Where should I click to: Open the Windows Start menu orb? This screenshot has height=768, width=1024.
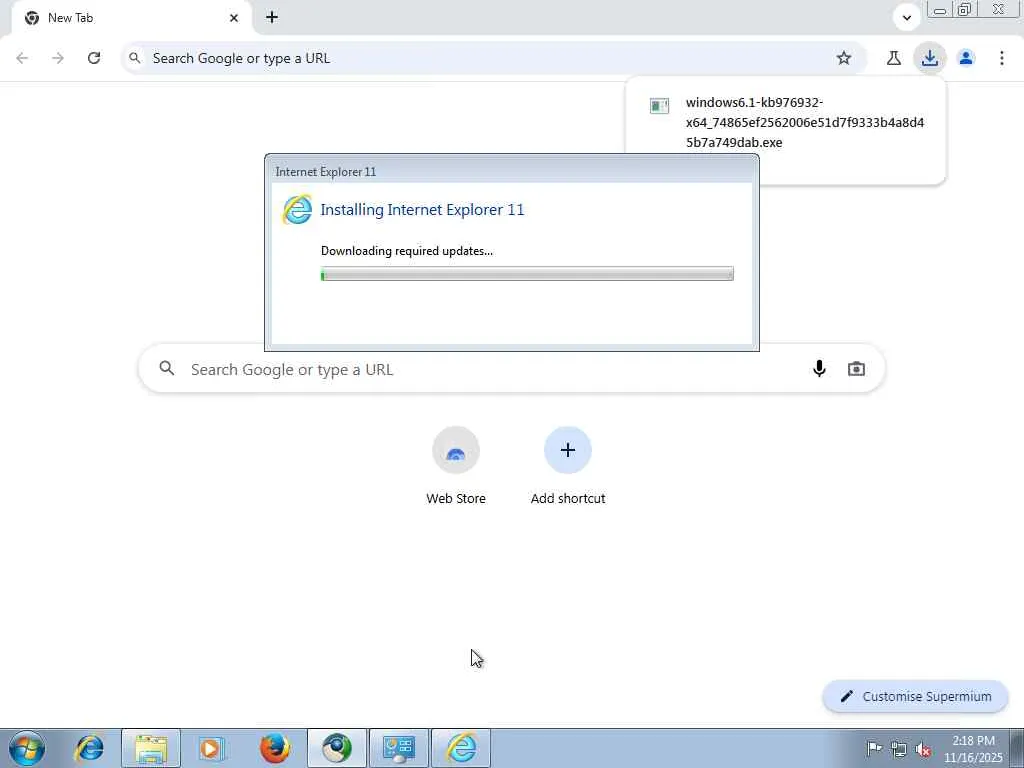pyautogui.click(x=27, y=748)
